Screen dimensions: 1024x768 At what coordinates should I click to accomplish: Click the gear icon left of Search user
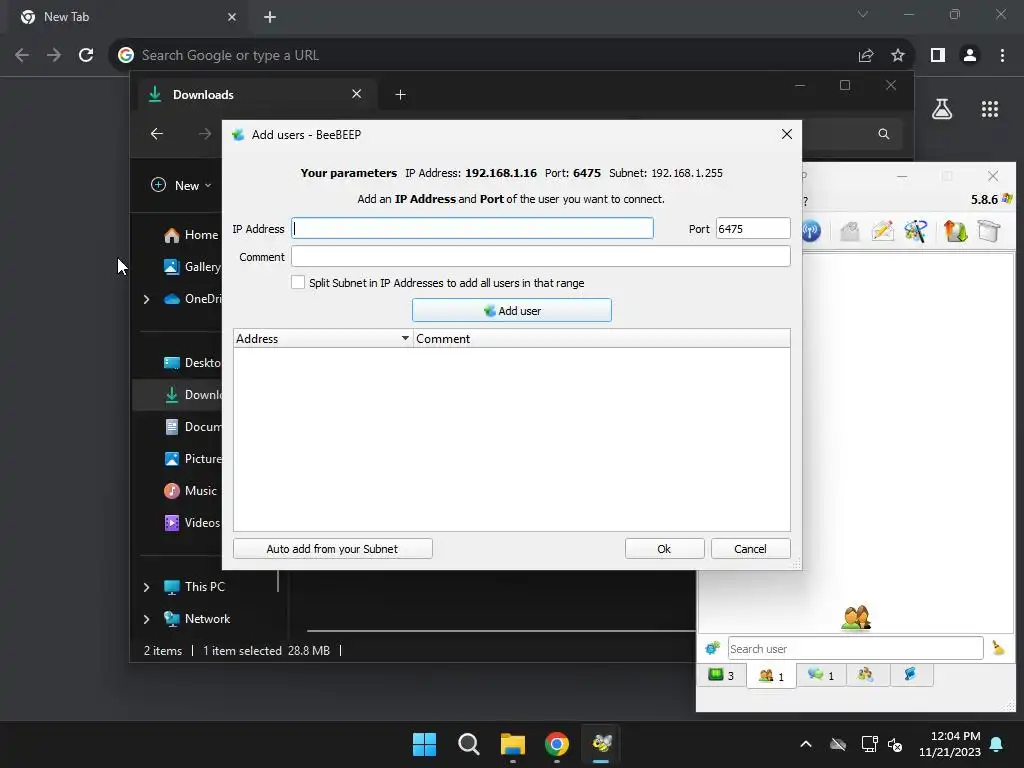point(712,648)
